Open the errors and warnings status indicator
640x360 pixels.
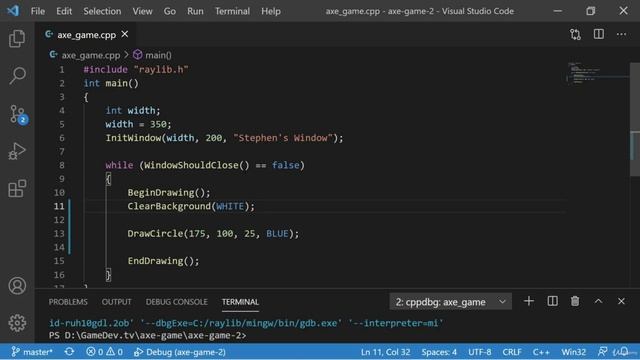click(104, 351)
